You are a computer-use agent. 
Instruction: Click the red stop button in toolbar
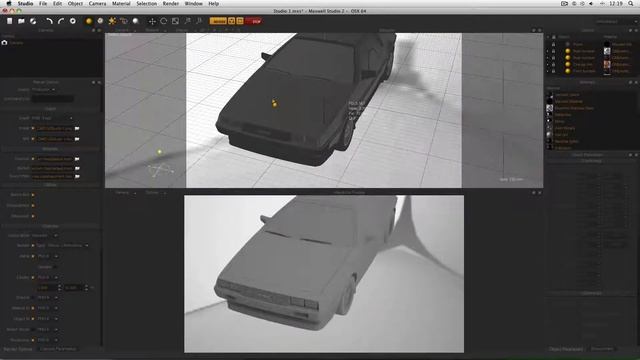pyautogui.click(x=254, y=21)
